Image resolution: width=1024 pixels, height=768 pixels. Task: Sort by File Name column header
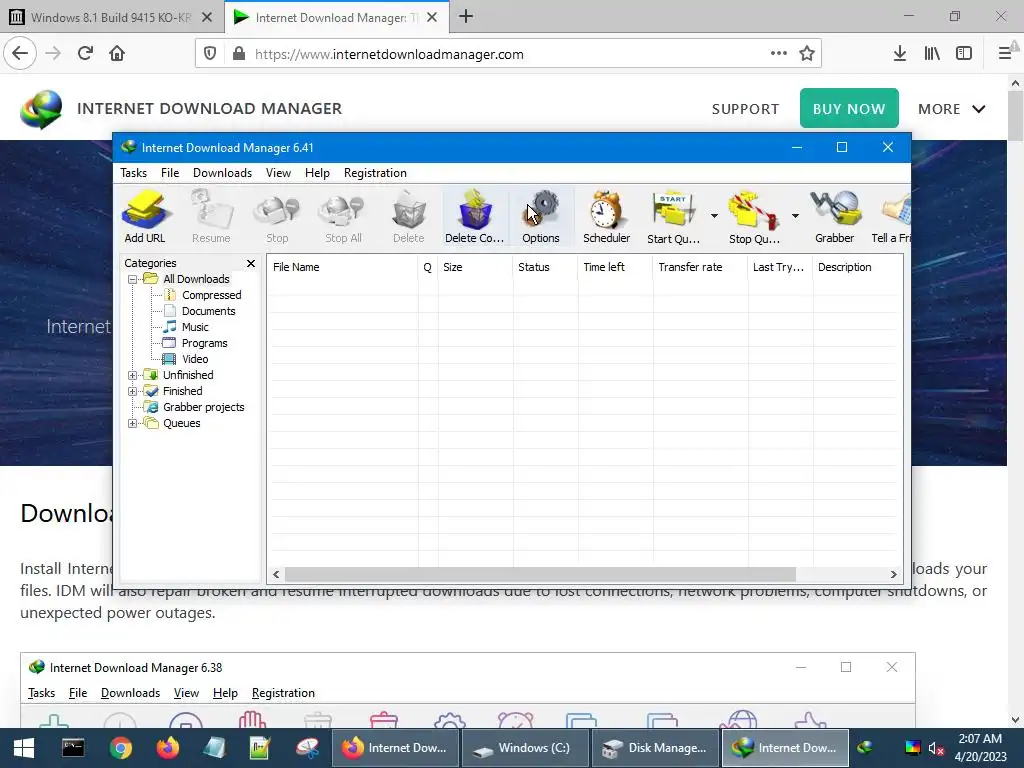click(343, 267)
